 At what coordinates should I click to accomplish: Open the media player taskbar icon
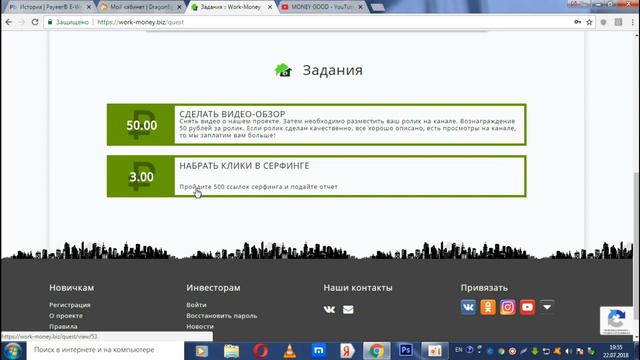coord(201,351)
